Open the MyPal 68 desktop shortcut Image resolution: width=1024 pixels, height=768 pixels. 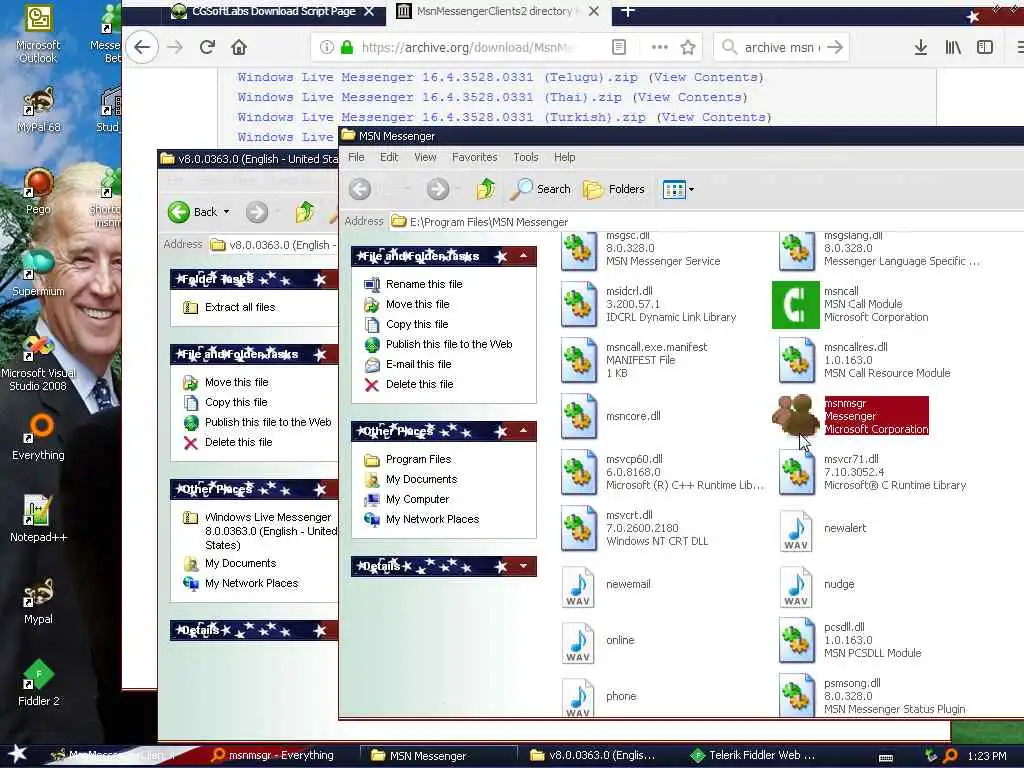(x=38, y=111)
